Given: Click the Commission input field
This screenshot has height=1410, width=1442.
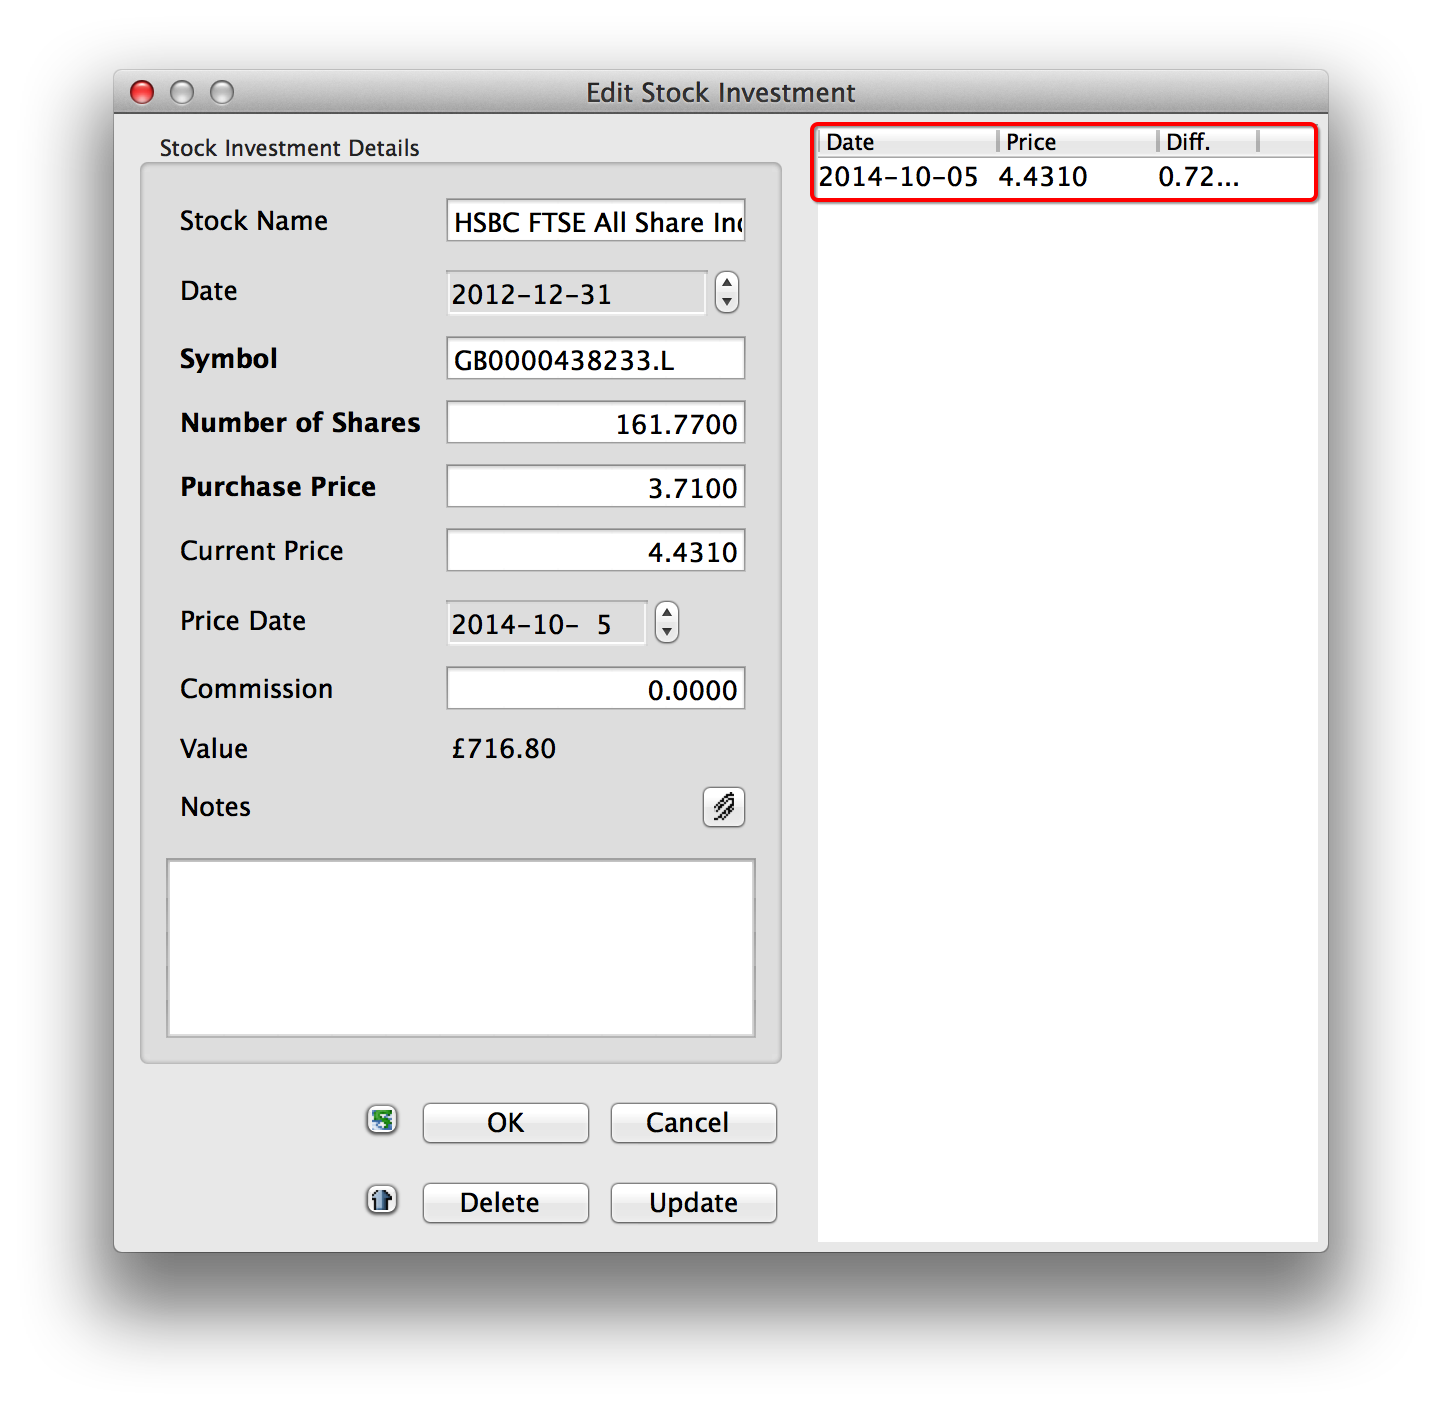Looking at the screenshot, I should (595, 689).
